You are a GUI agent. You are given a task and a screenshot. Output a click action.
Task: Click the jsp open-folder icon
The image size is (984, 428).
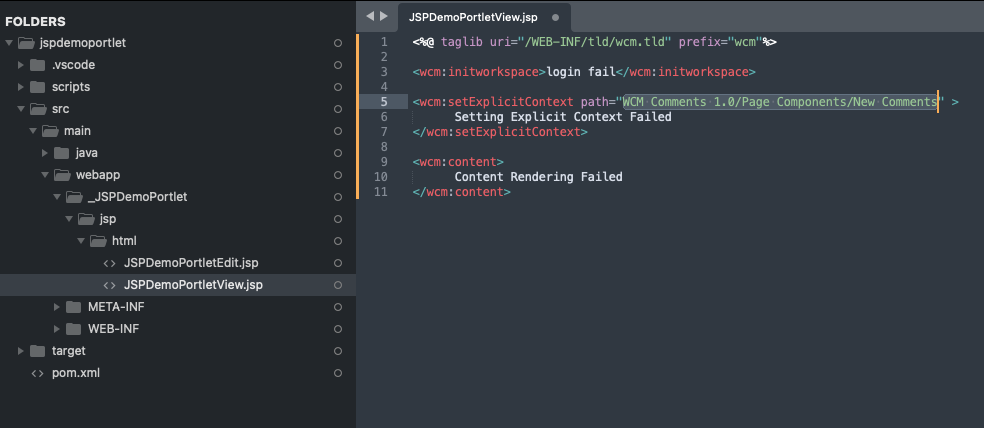pos(85,219)
